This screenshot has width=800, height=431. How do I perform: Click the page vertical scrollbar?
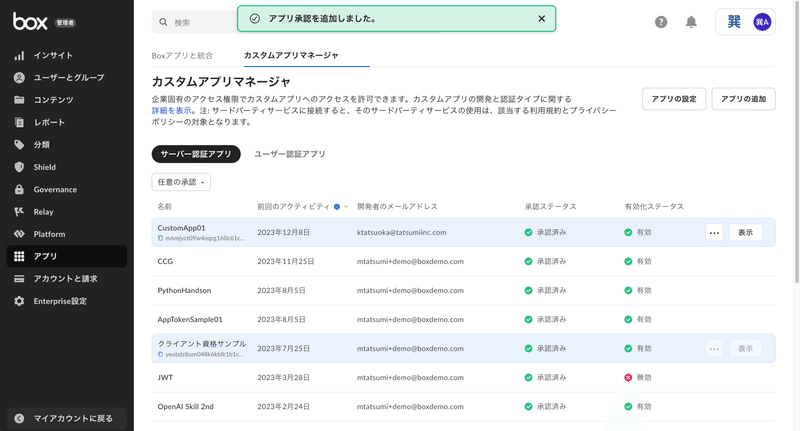pyautogui.click(x=797, y=143)
